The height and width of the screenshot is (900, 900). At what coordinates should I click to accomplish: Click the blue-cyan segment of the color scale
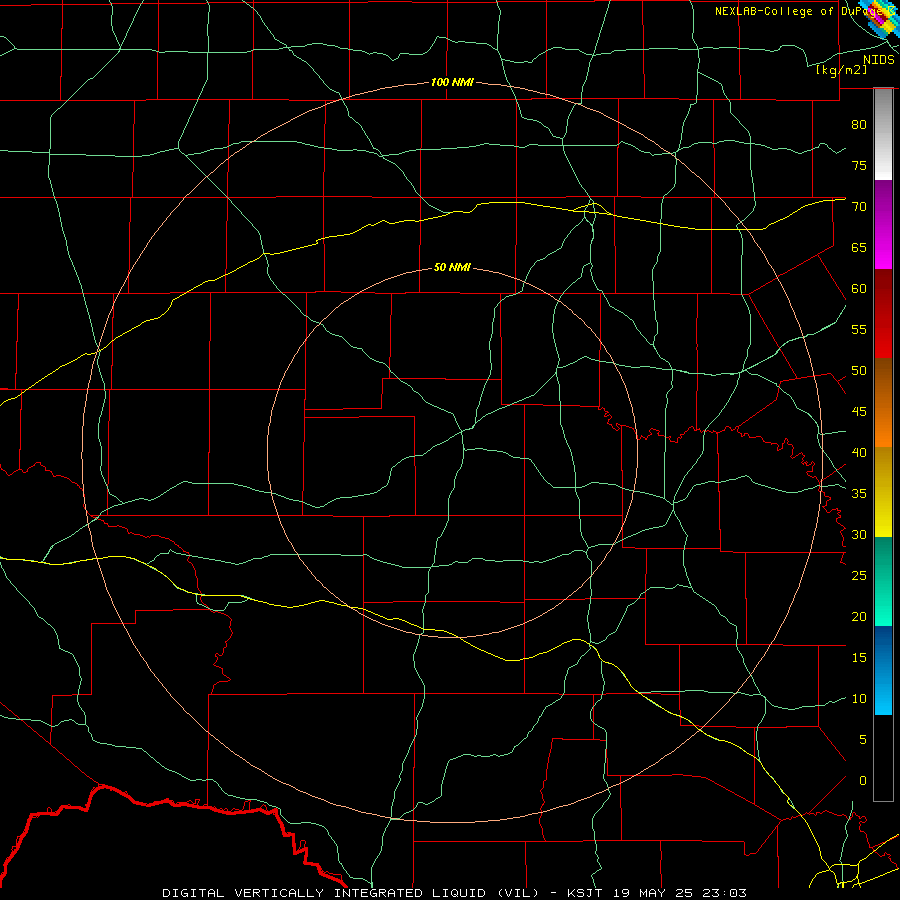click(883, 670)
